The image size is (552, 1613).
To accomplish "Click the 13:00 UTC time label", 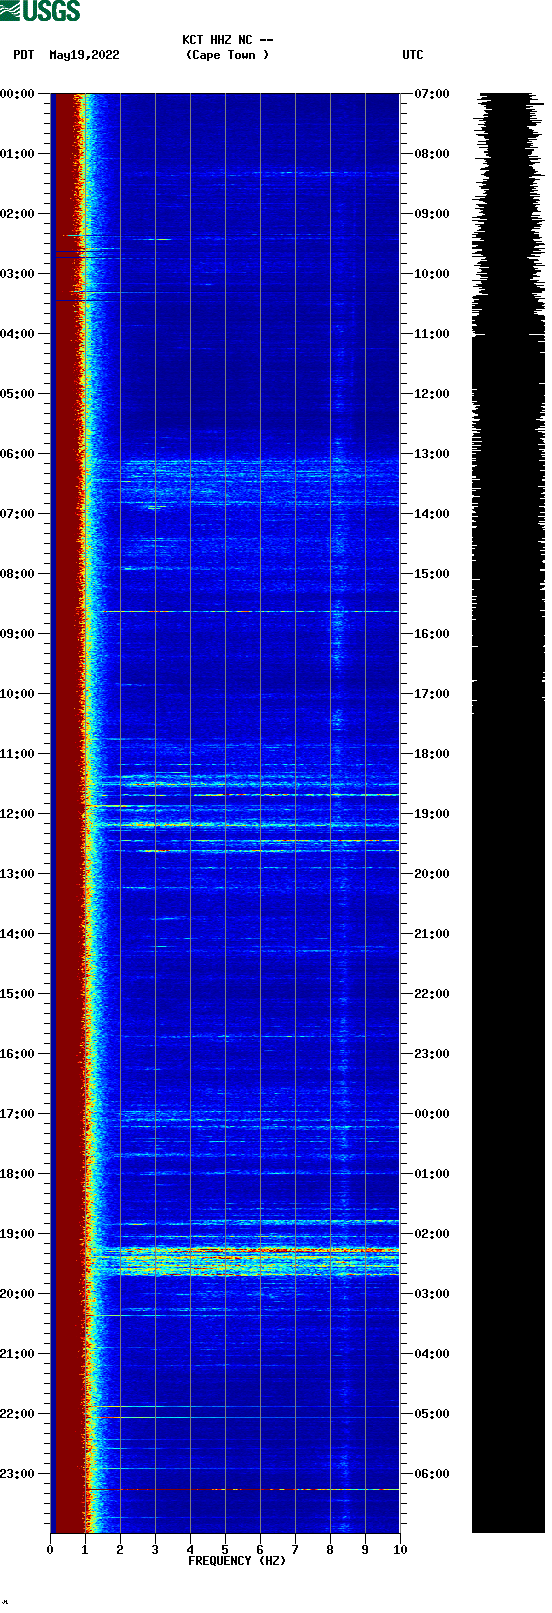I will [432, 454].
